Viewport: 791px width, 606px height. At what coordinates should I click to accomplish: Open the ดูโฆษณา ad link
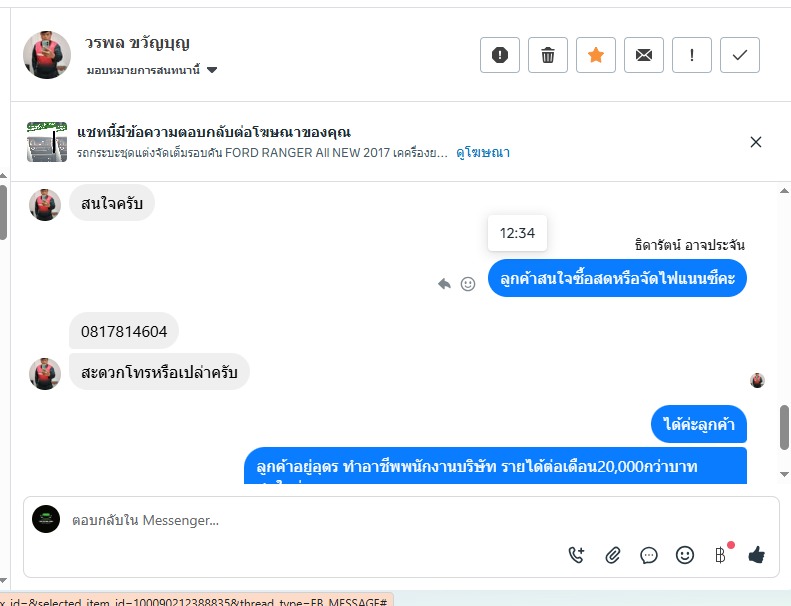coord(483,152)
